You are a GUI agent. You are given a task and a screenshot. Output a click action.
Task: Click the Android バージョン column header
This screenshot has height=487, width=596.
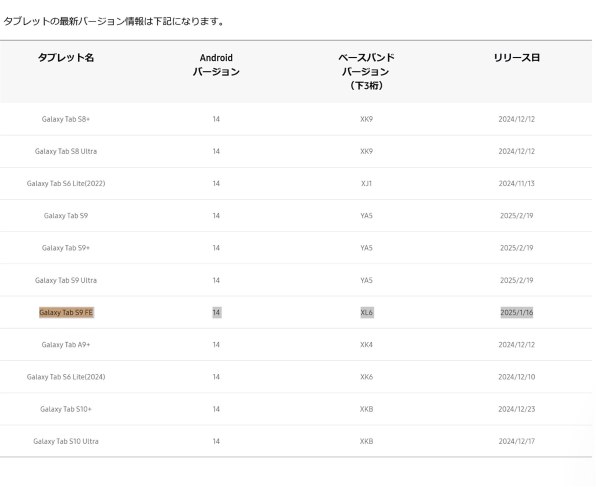[216, 65]
